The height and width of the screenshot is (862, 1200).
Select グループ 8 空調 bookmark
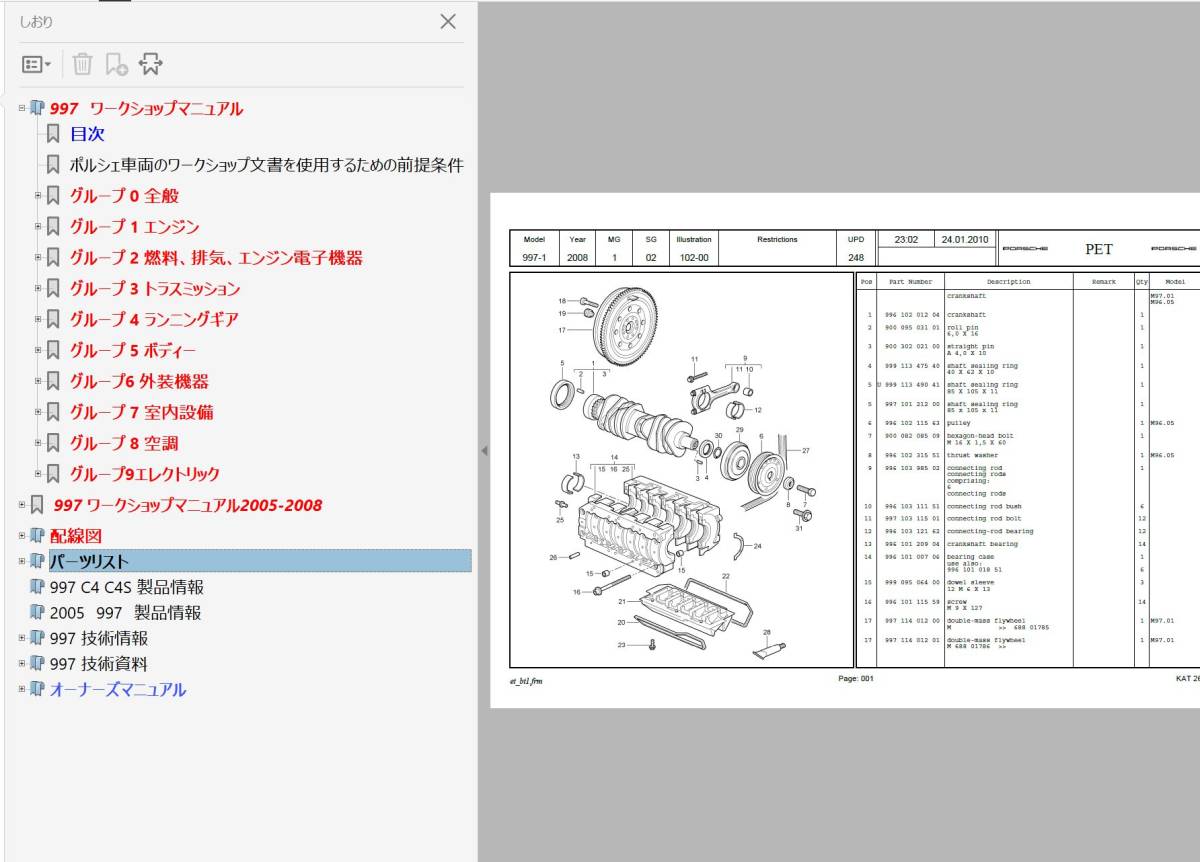click(123, 444)
